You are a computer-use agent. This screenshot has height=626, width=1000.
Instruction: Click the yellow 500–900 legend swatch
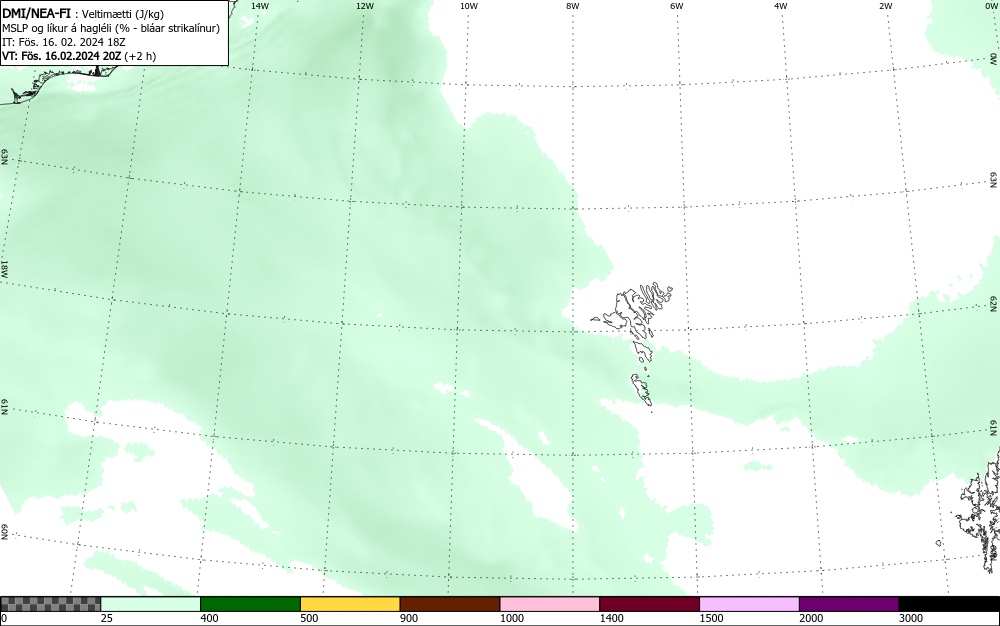tap(350, 604)
